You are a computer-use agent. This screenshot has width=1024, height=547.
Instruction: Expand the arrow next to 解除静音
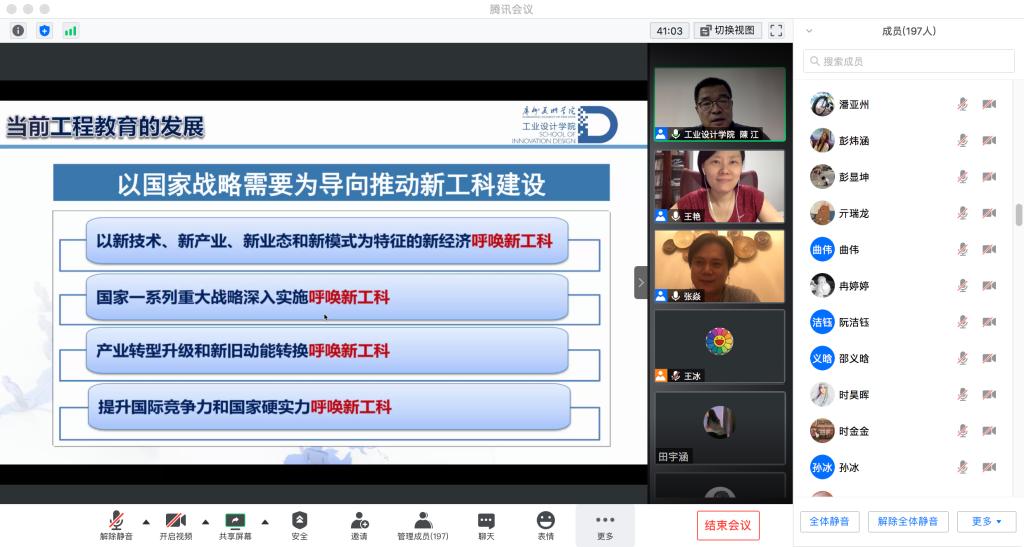tap(146, 521)
